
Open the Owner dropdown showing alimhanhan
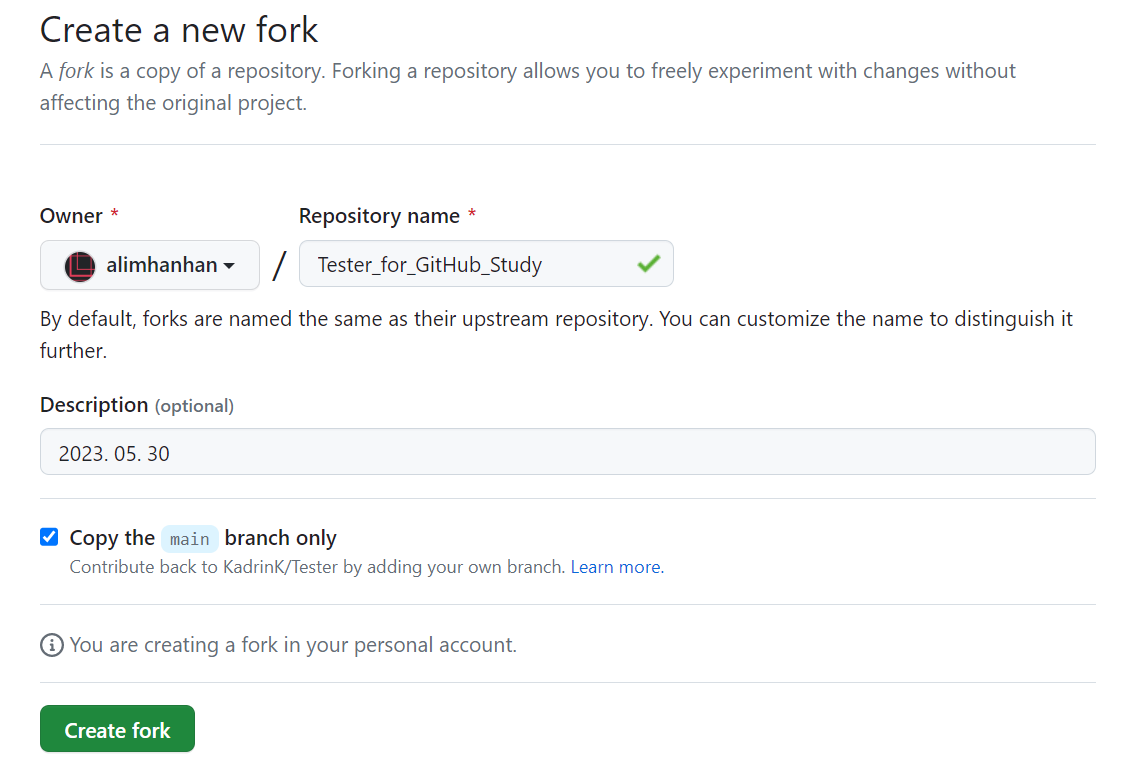pyautogui.click(x=150, y=265)
